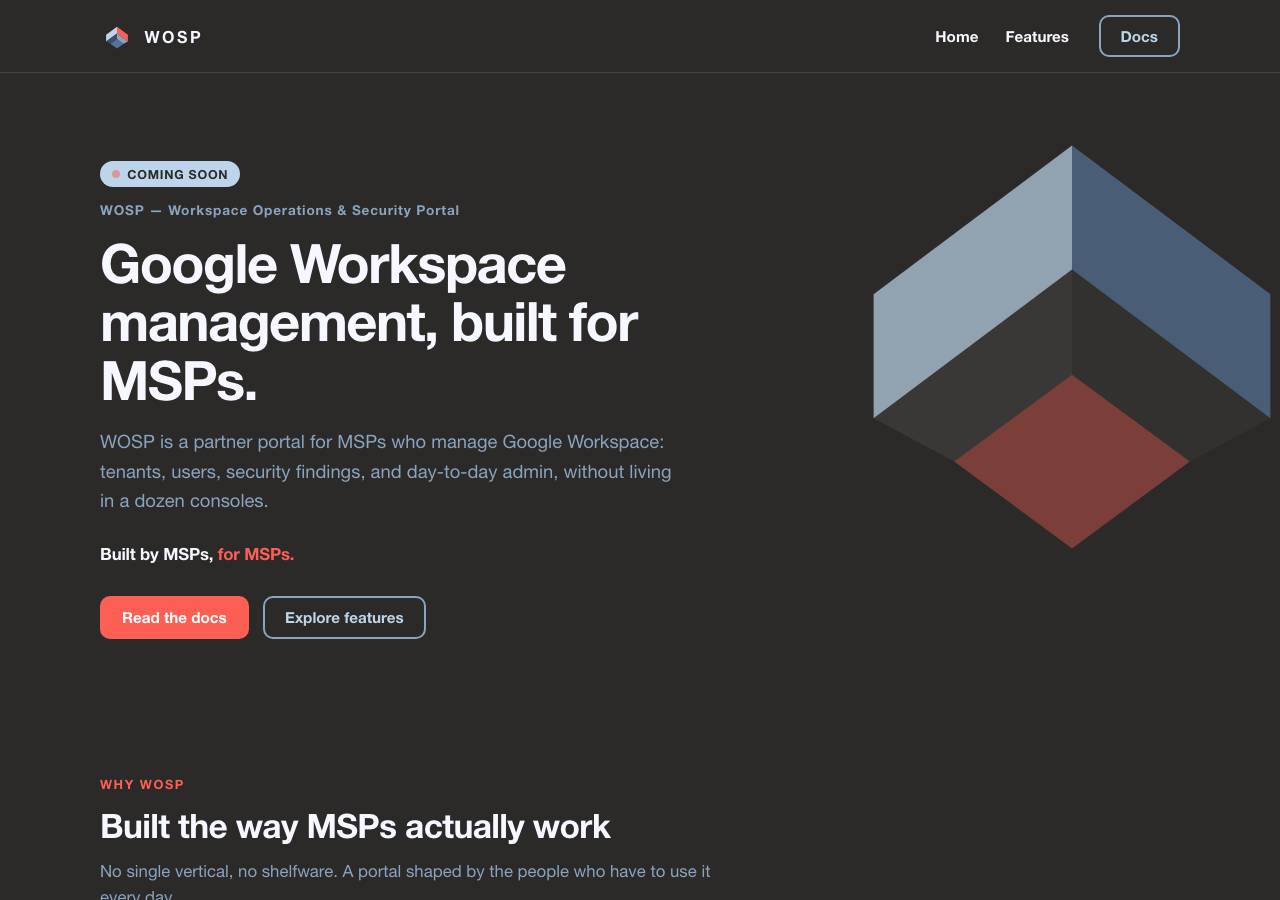Open the Features nav link
The image size is (1280, 900).
(x=1037, y=37)
